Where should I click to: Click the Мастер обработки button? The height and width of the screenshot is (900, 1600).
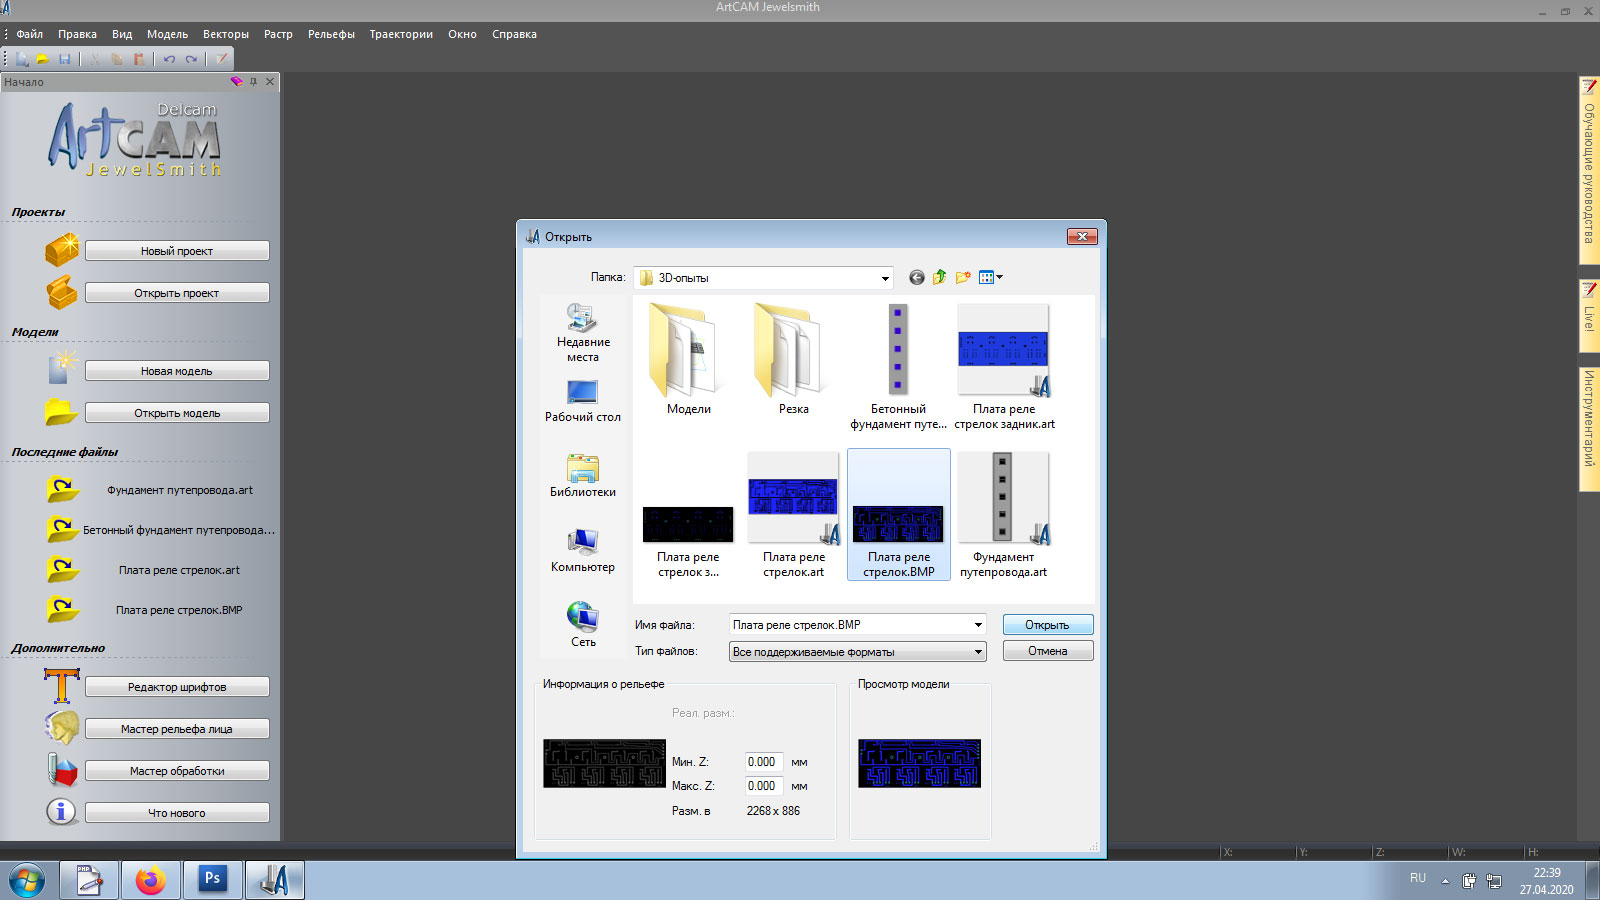point(177,771)
